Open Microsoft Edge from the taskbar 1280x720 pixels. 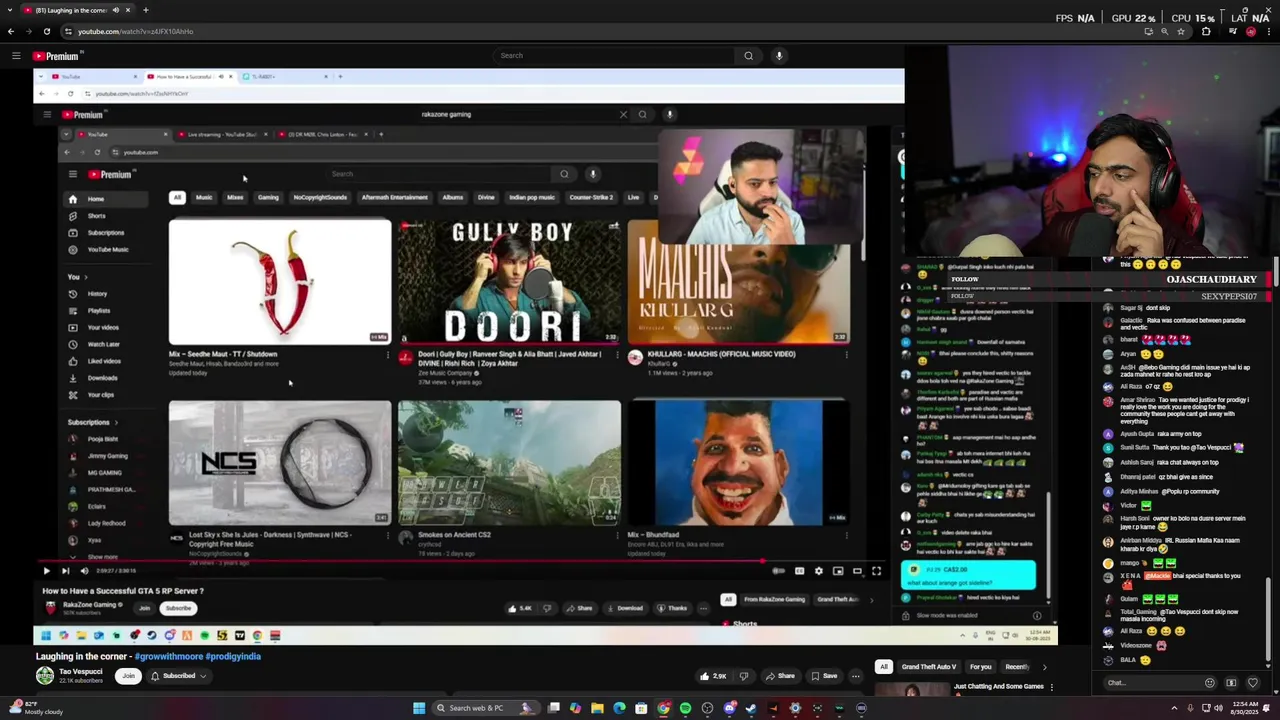619,708
